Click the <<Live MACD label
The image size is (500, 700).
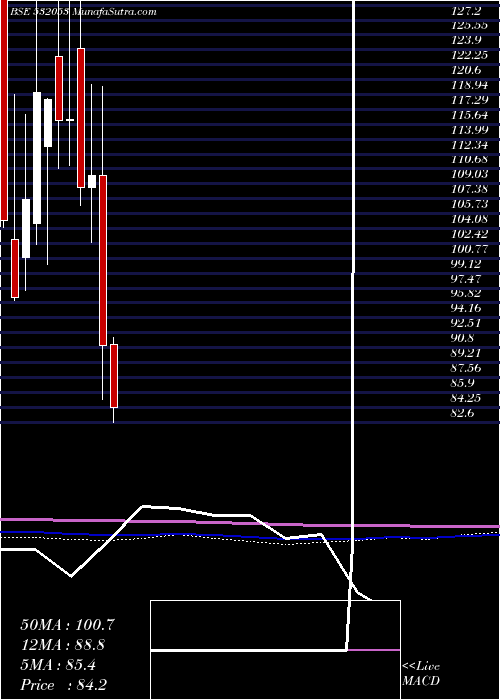[421, 674]
